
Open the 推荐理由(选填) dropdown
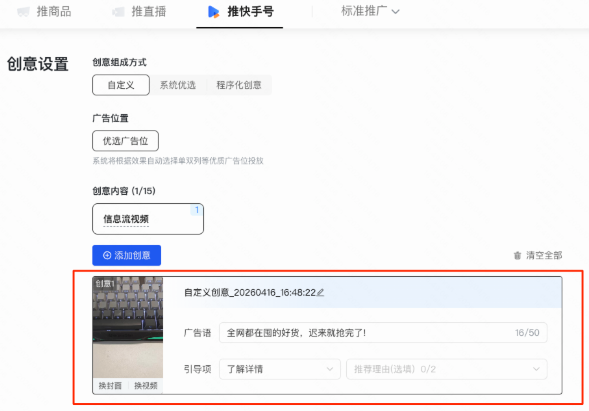(x=447, y=369)
